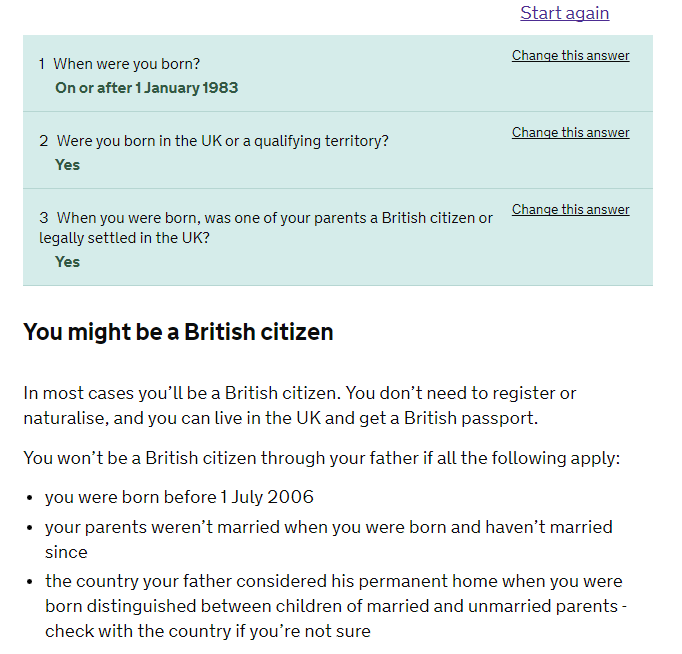The width and height of the screenshot is (682, 654).
Task: Click the bullet 'you were born before 1 July 2006'
Action: [x=179, y=497]
